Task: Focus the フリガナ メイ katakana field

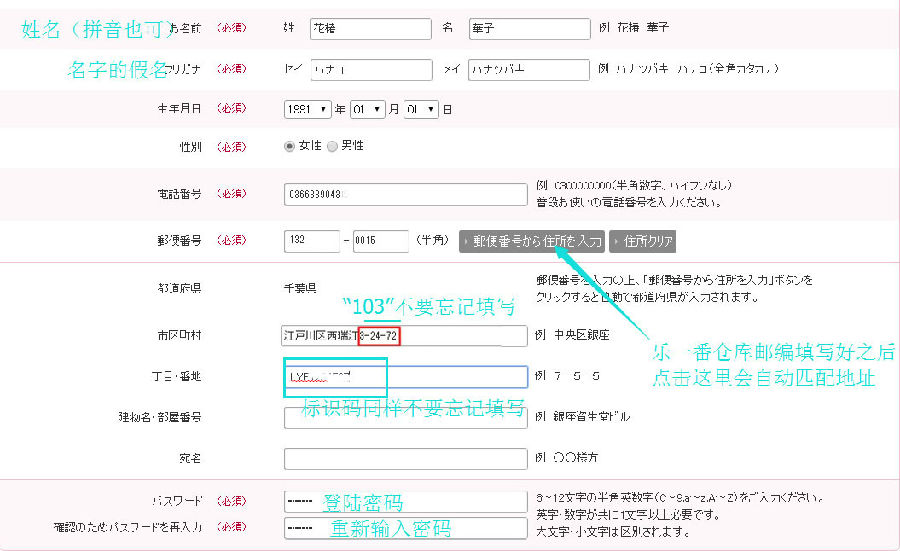Action: (525, 69)
